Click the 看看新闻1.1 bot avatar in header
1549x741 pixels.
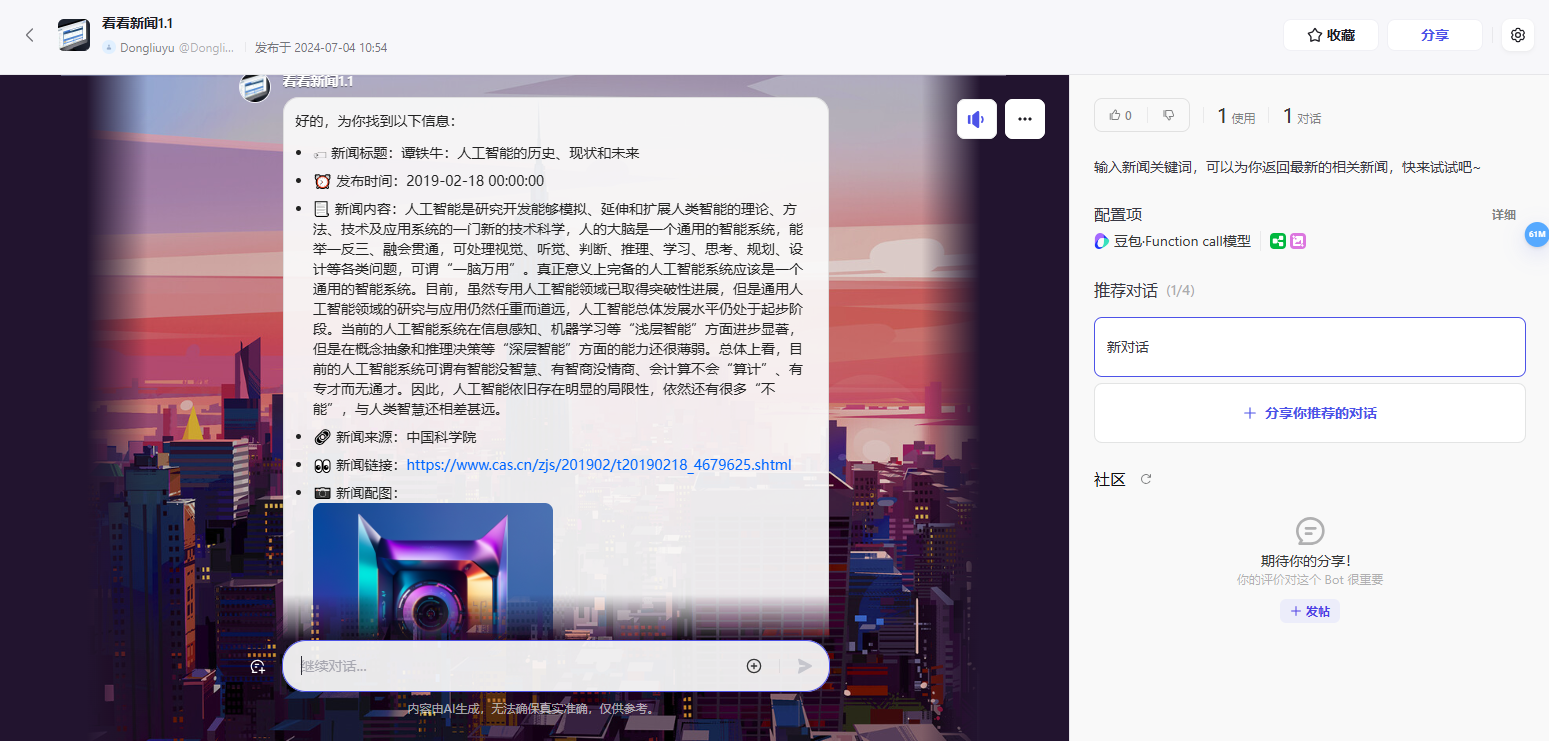74,35
